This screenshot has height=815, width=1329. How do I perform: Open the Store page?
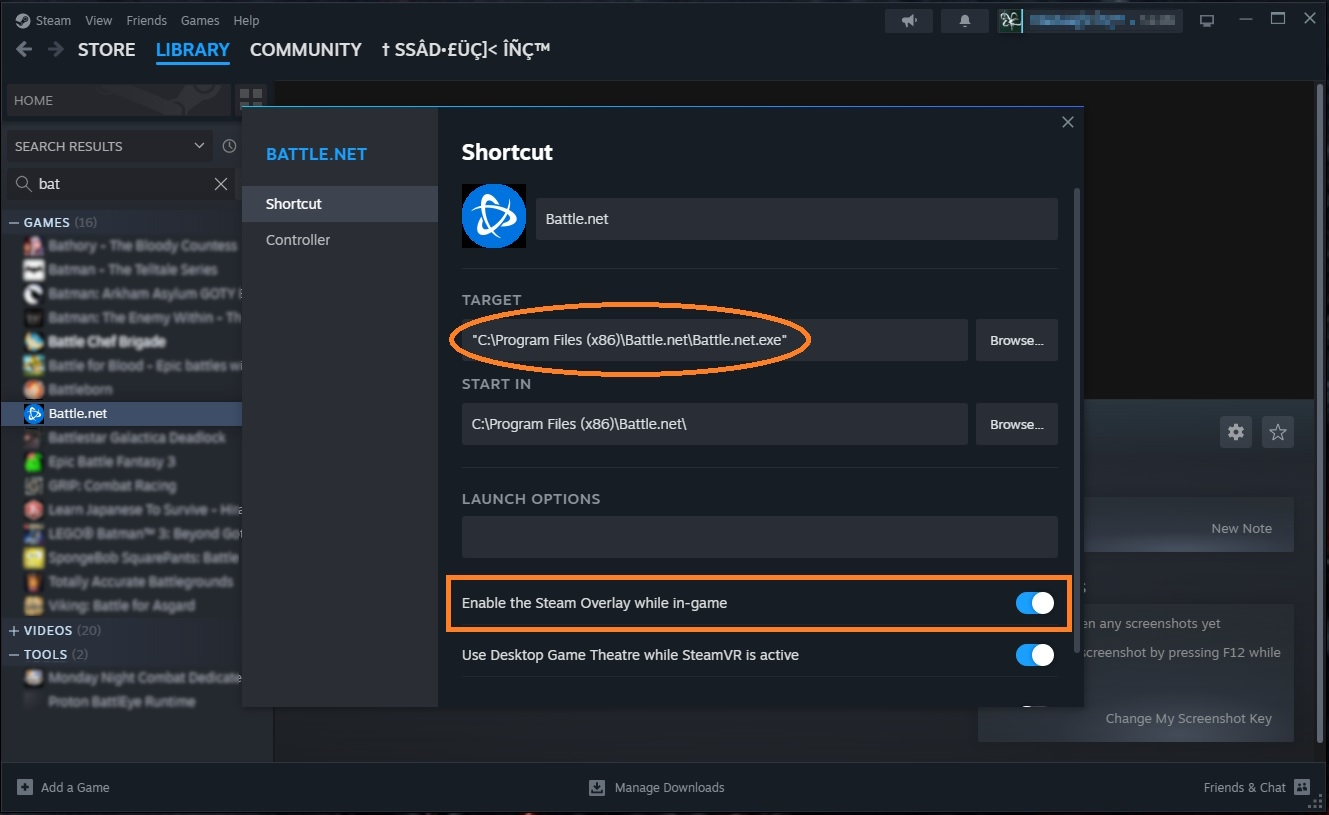tap(106, 49)
